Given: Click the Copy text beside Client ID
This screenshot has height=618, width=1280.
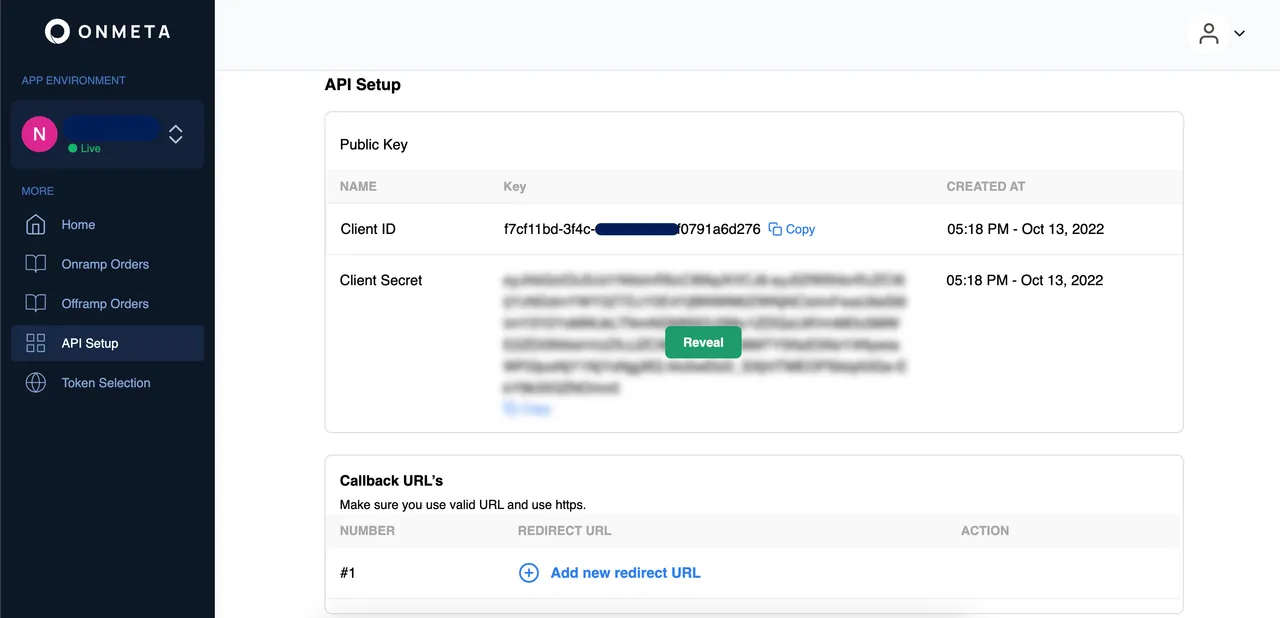Looking at the screenshot, I should (800, 229).
